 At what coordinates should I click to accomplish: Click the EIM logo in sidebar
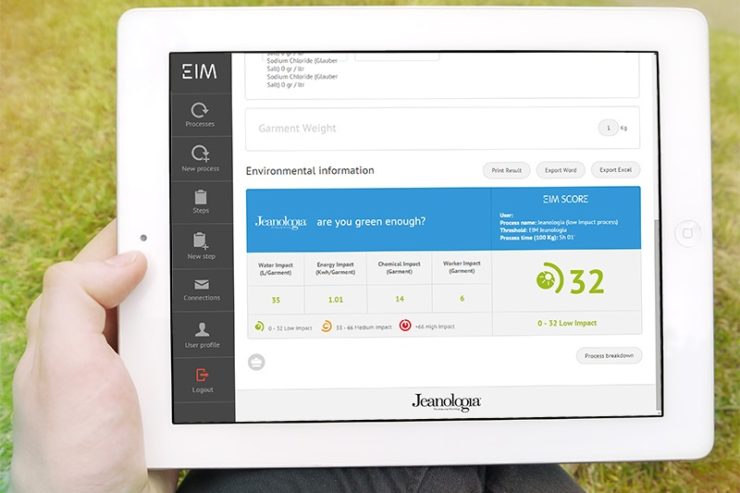tap(200, 72)
